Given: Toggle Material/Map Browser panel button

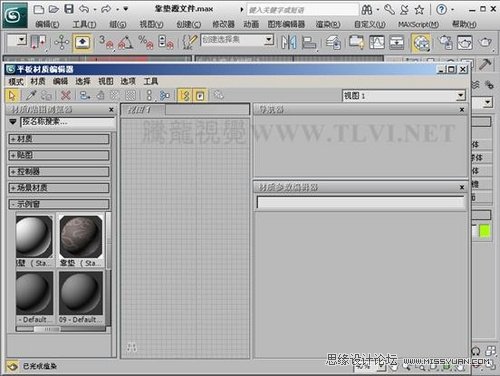Looking at the screenshot, I should [x=184, y=95].
